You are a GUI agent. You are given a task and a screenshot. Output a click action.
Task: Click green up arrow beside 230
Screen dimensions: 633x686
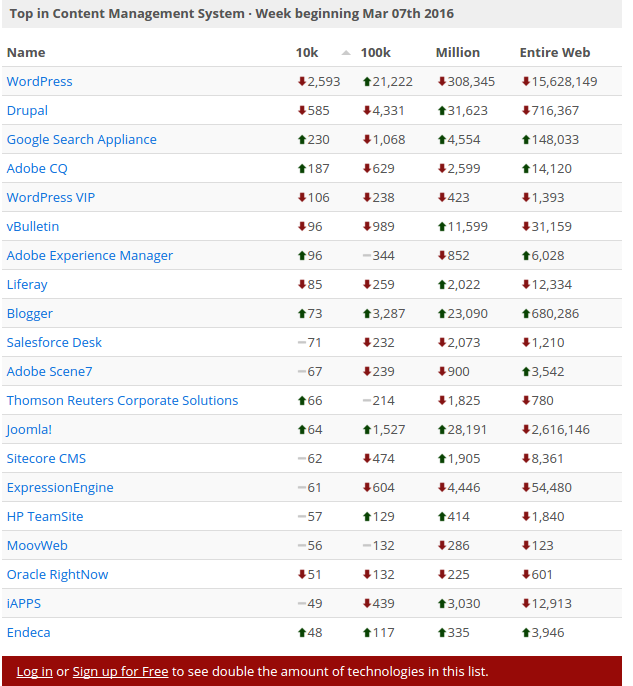(302, 139)
